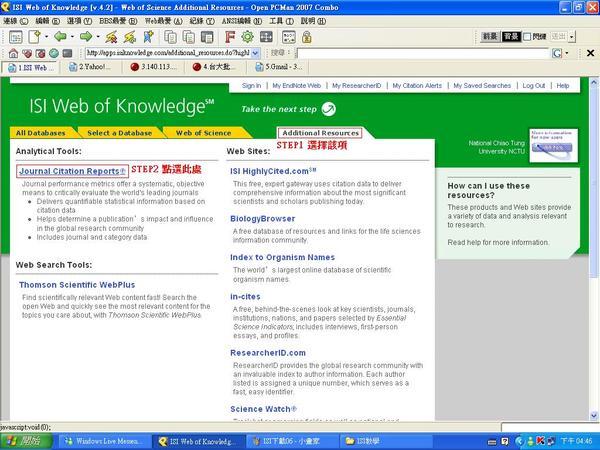
Task: Open the Thomson Scientific WebPlus link
Action: pyautogui.click(x=77, y=285)
